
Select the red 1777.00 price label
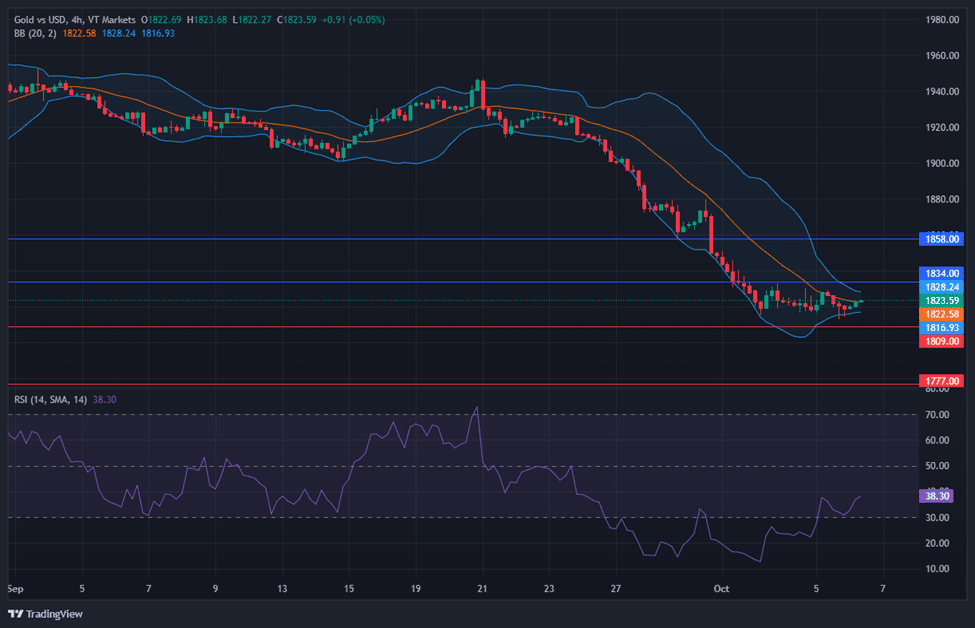tap(940, 381)
